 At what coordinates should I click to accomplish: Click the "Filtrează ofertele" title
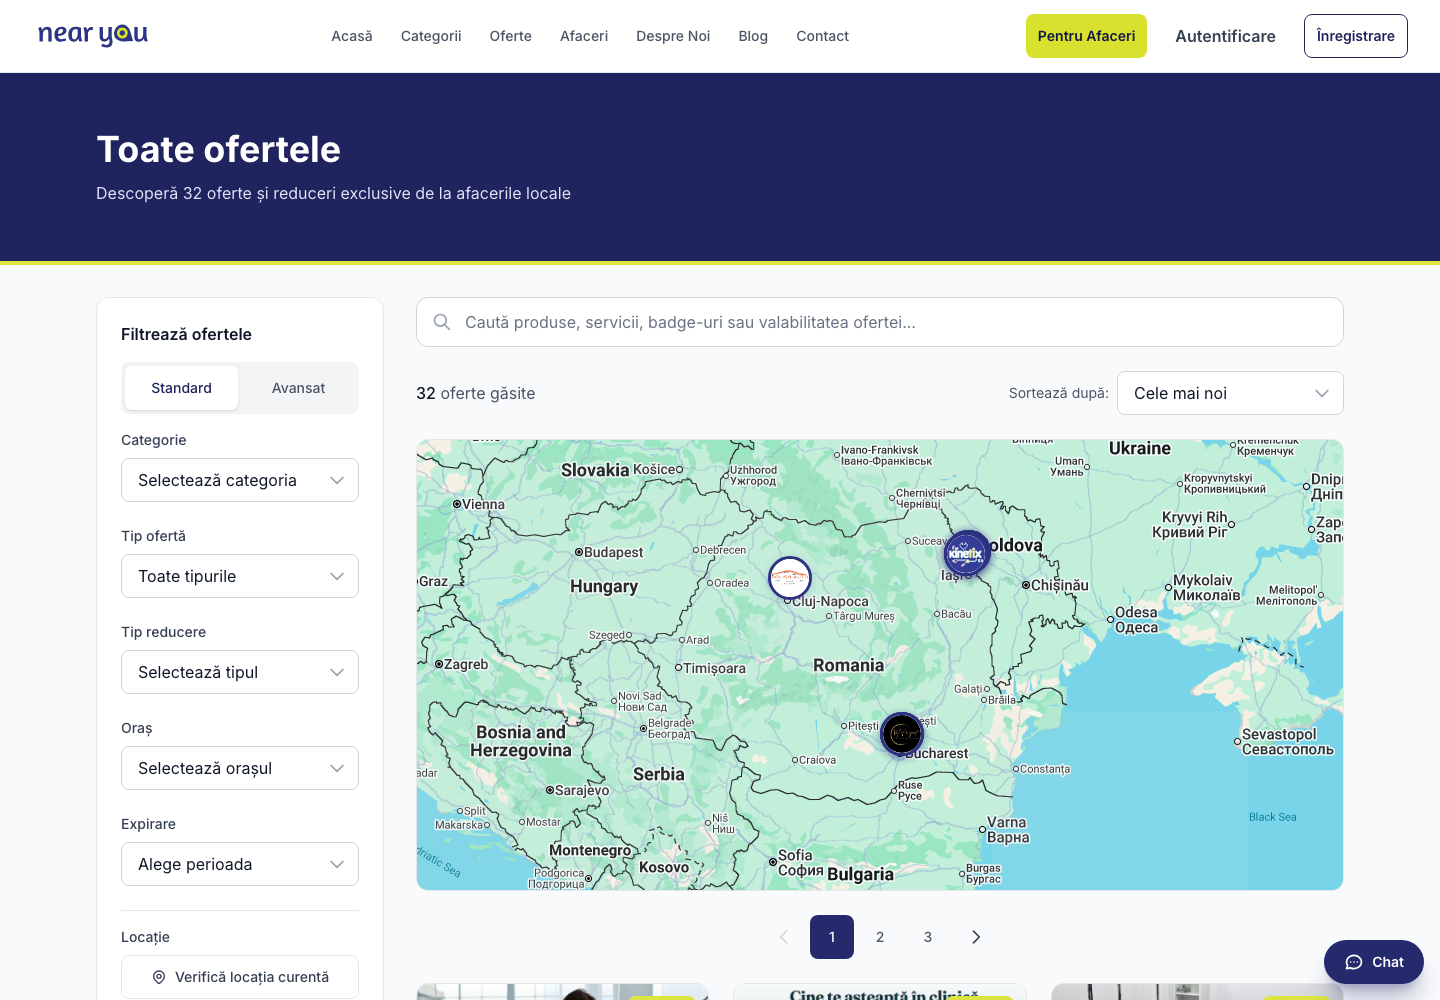186,334
